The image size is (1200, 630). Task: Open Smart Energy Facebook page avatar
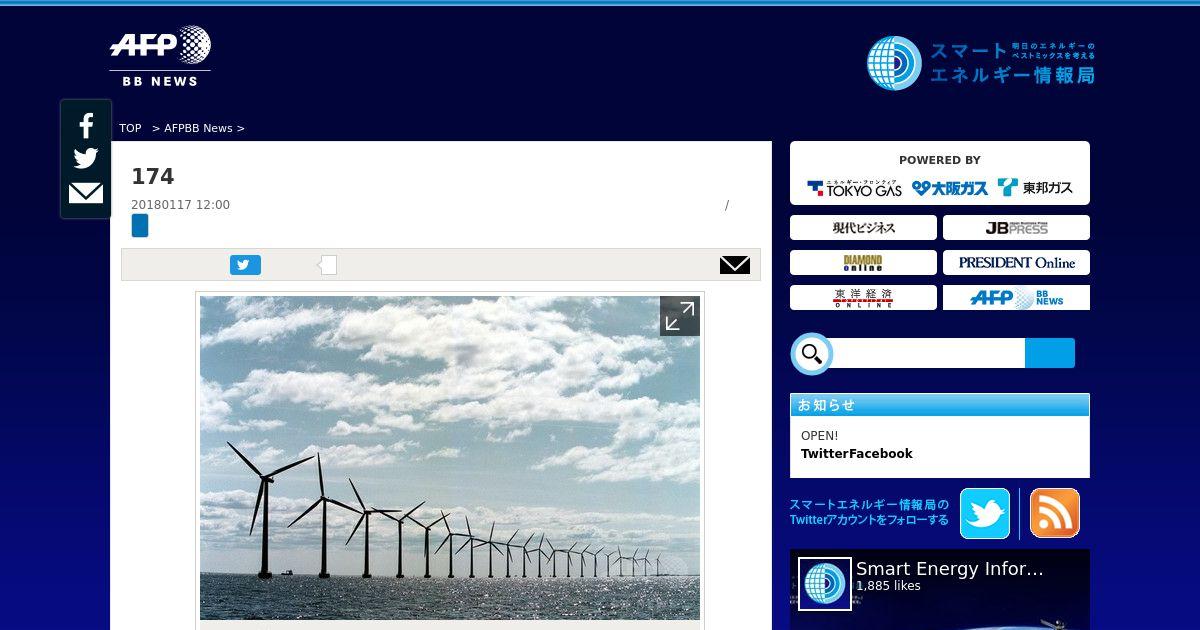[x=825, y=584]
